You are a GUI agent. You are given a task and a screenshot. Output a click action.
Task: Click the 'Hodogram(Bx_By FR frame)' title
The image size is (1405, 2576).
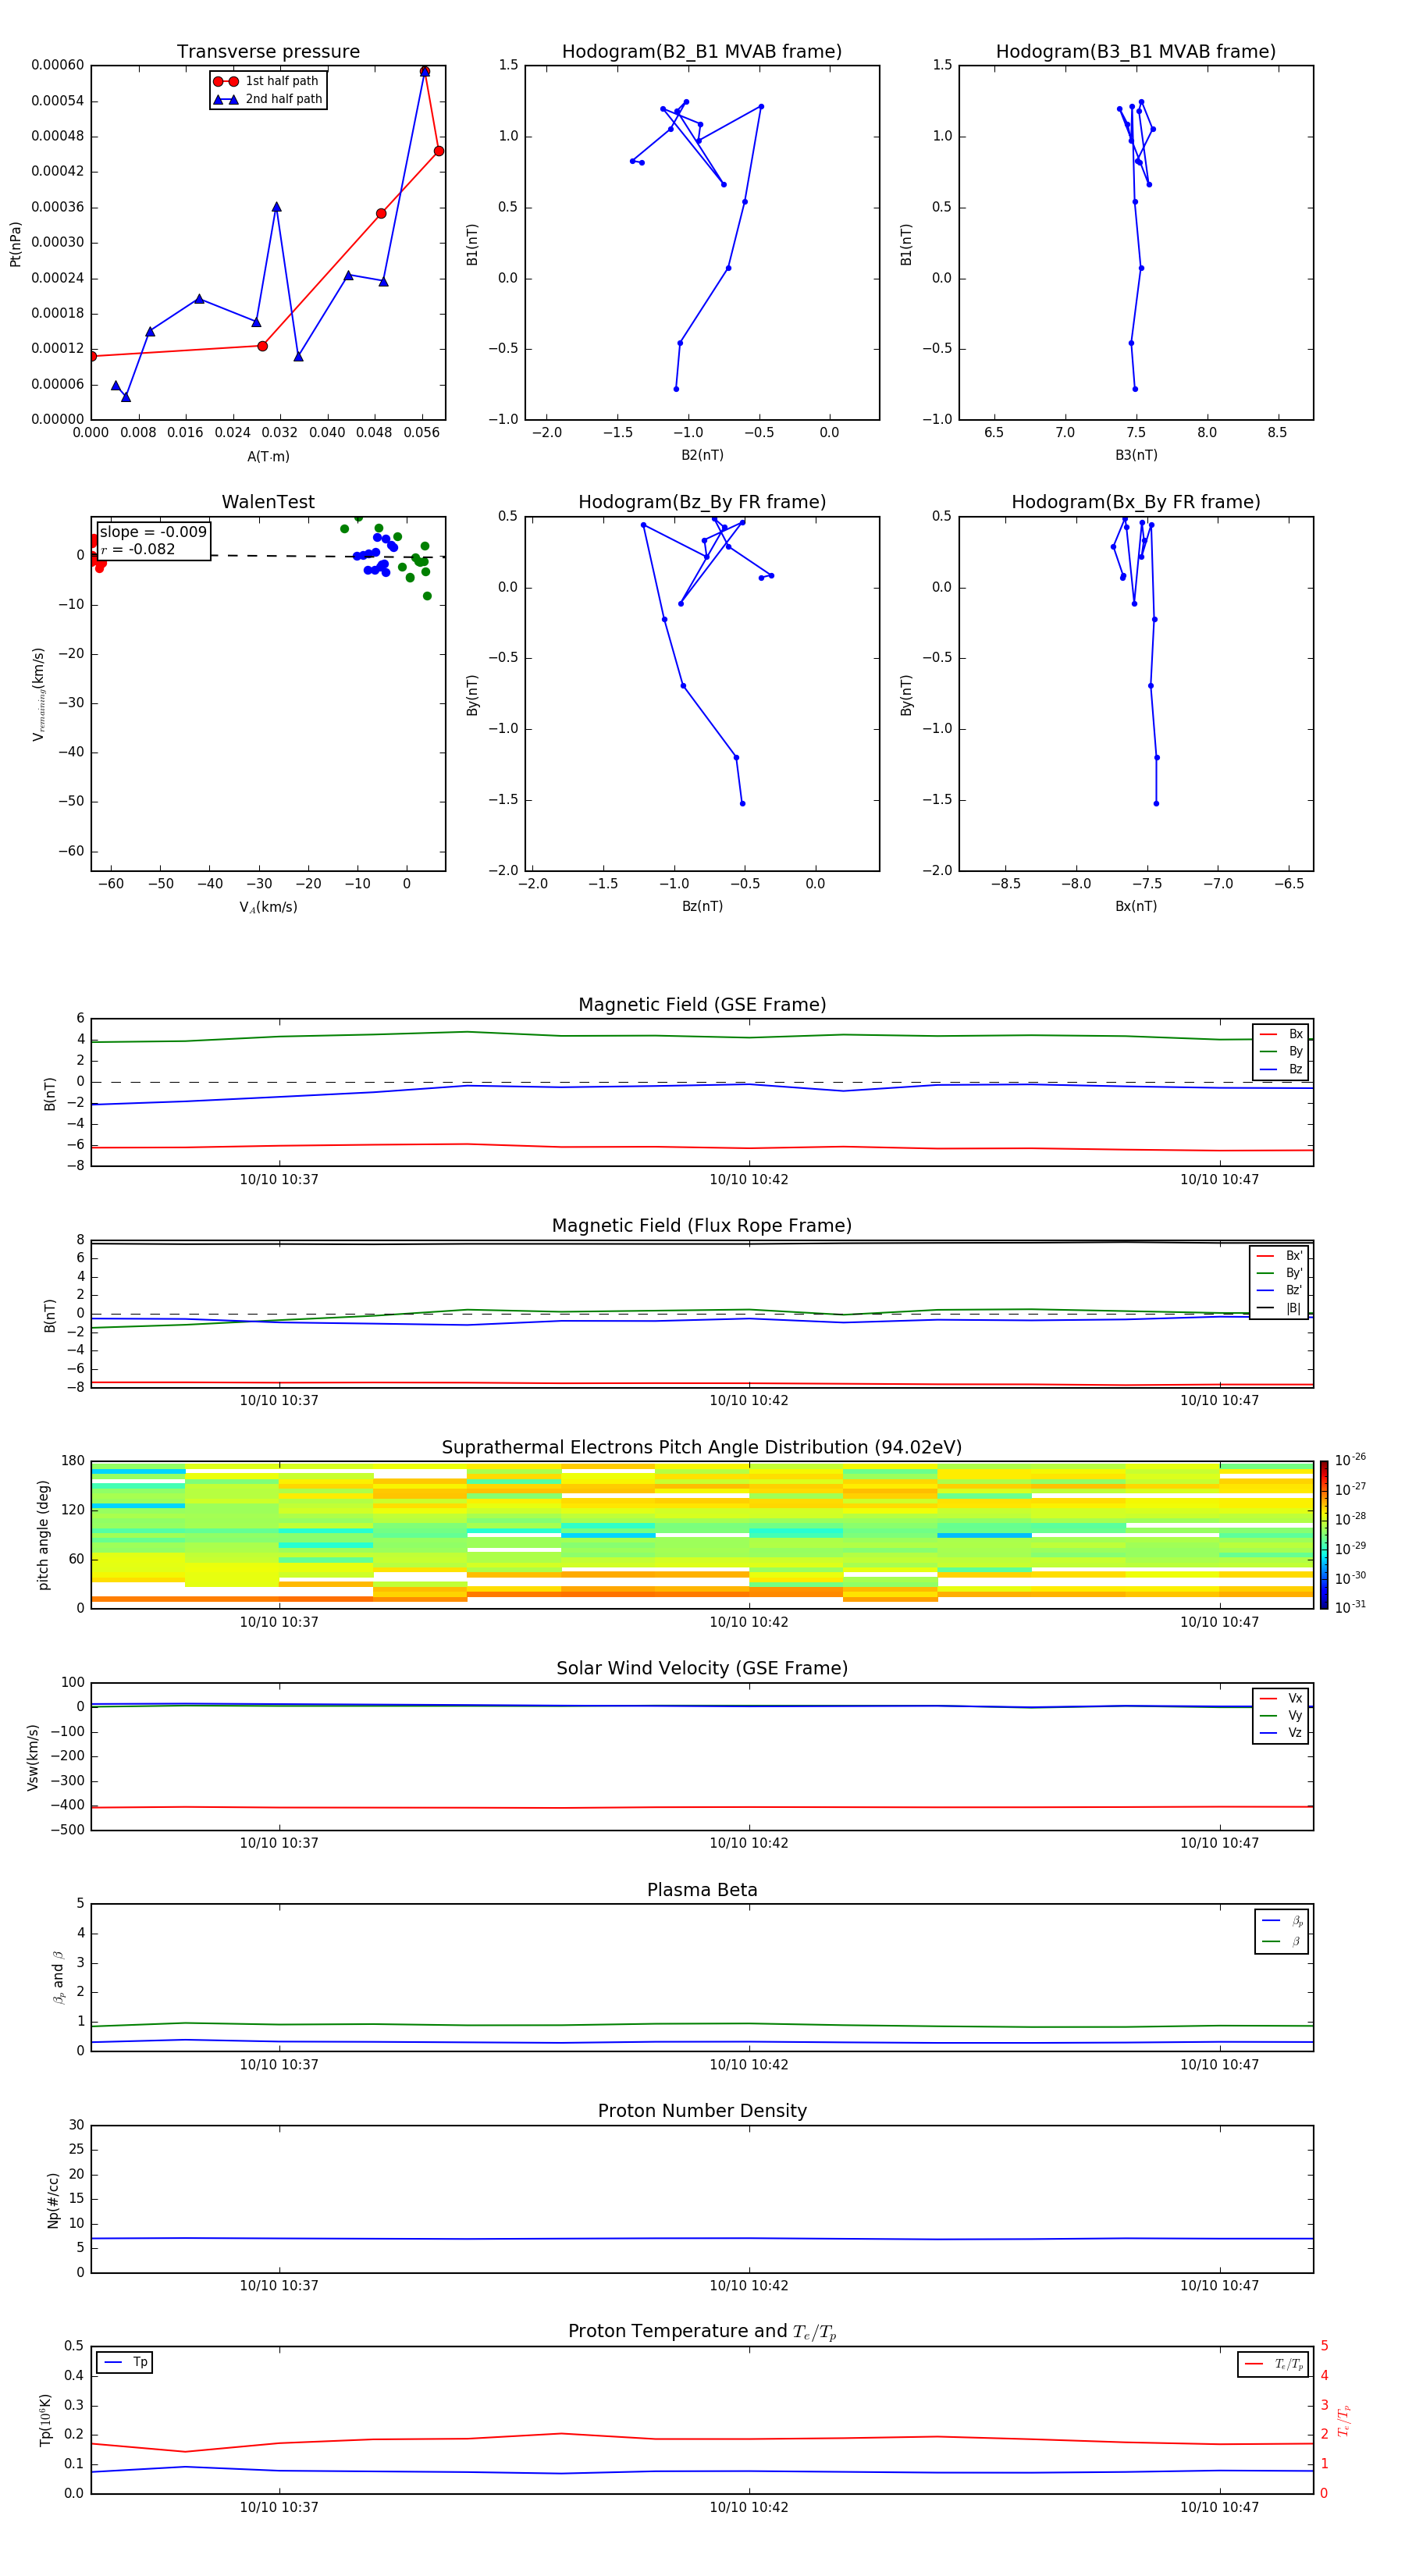[1136, 502]
